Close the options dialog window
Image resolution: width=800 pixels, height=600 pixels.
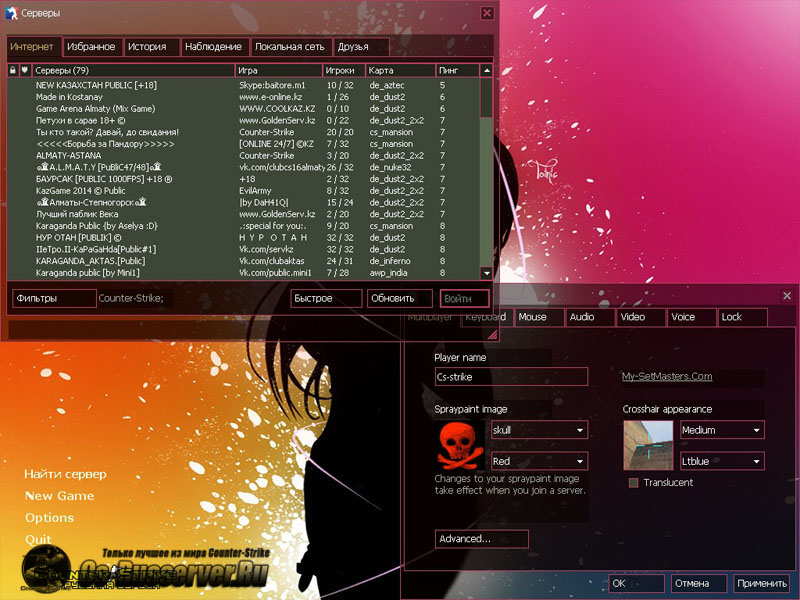coord(787,295)
